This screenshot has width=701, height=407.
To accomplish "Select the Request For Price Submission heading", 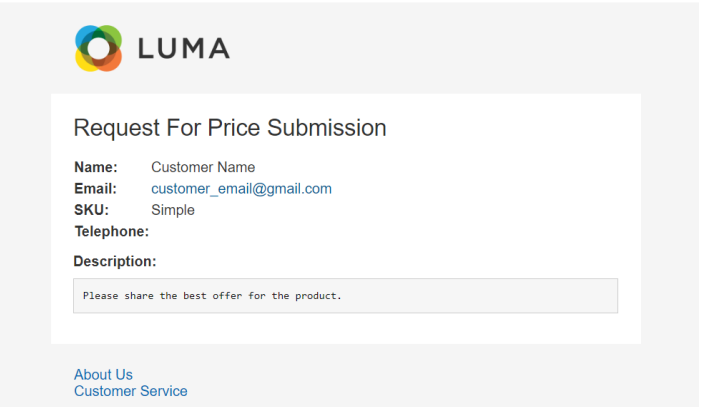I will (230, 128).
